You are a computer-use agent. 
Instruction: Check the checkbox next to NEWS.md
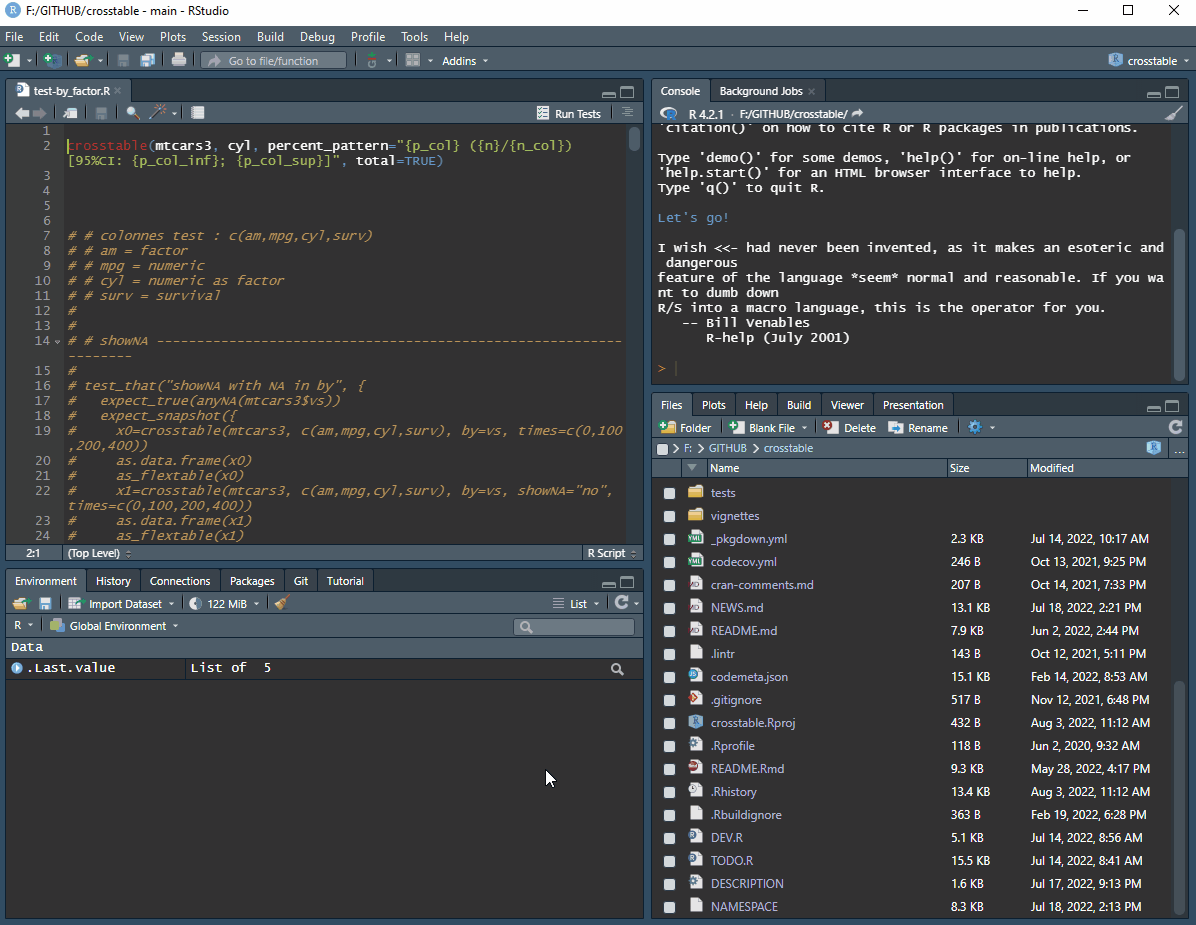tap(669, 607)
